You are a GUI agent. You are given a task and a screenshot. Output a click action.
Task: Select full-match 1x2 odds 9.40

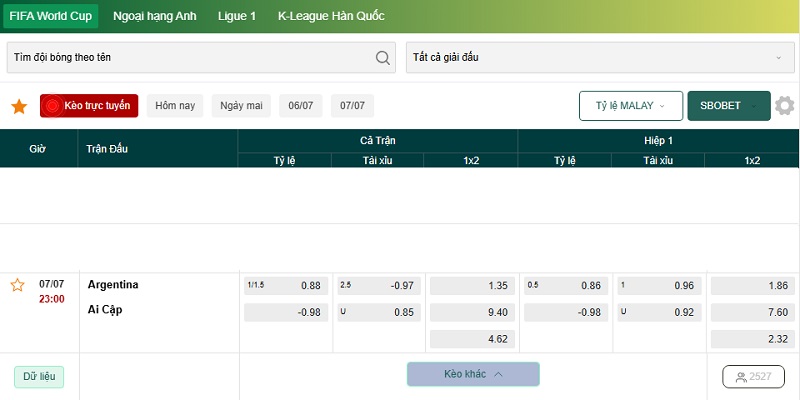tap(472, 312)
